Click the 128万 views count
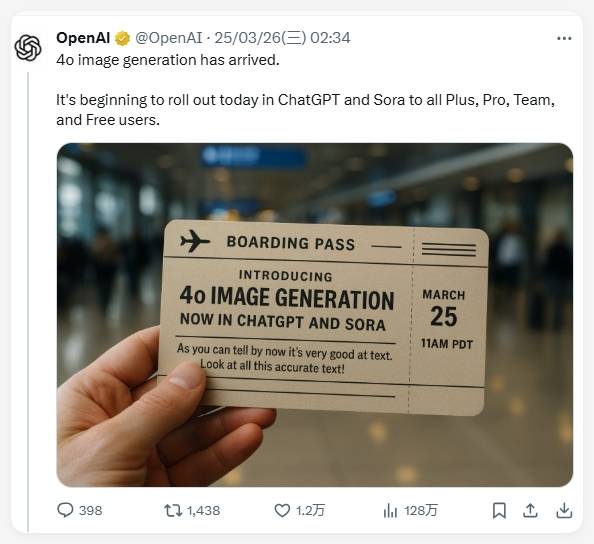594x544 pixels. coord(420,510)
